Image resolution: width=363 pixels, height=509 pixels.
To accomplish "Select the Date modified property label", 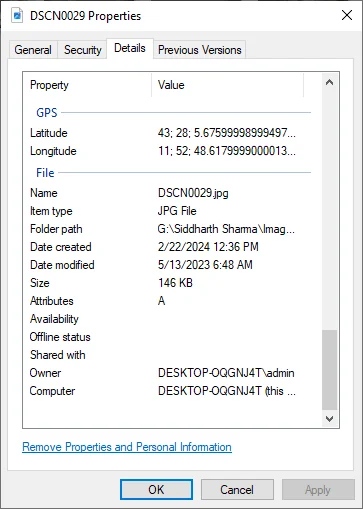I will tap(62, 265).
